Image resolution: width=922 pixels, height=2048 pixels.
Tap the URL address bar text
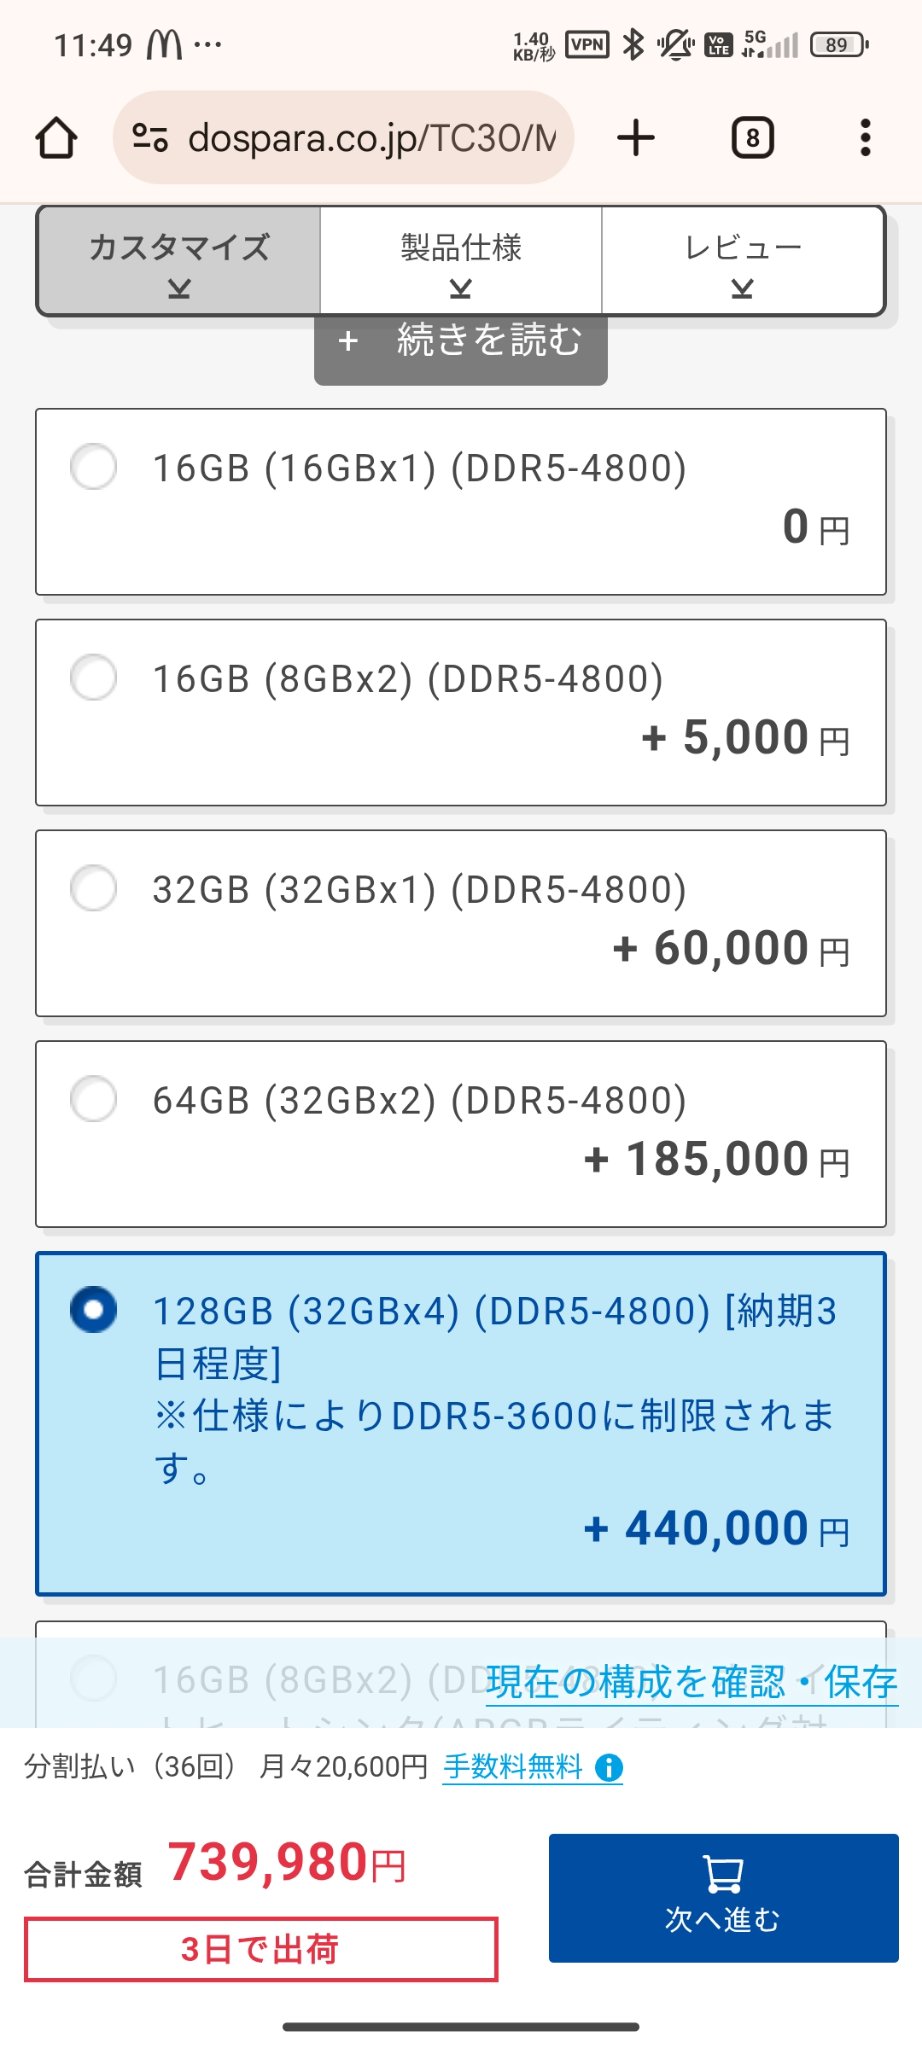tap(372, 138)
